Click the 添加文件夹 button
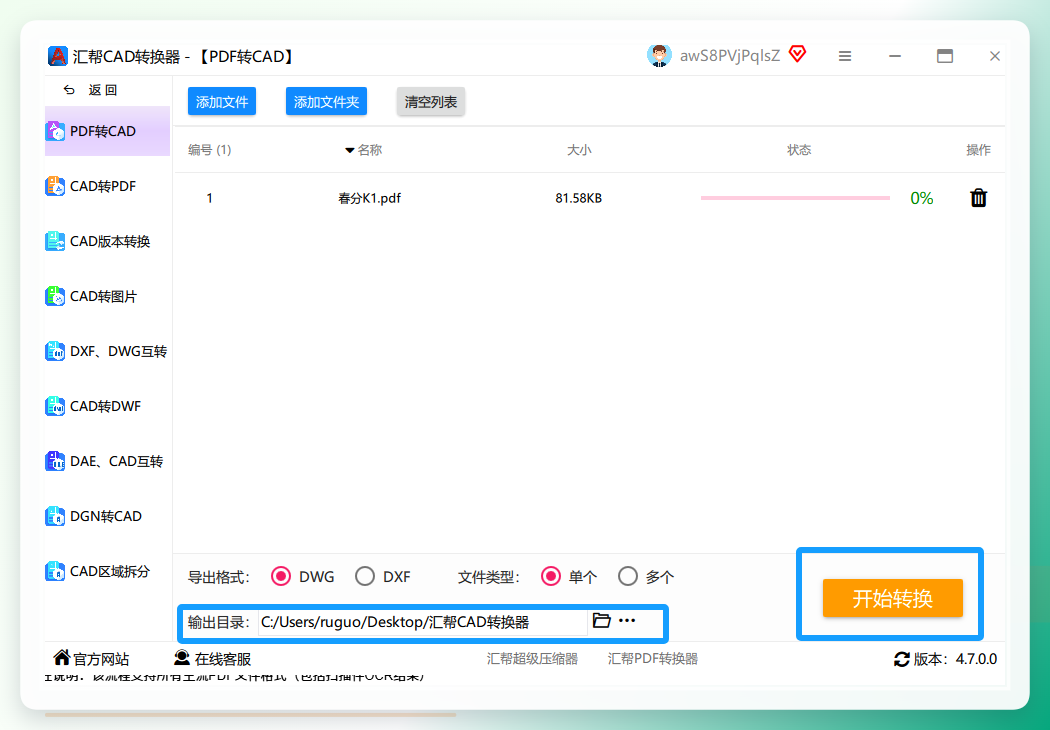Screen dimensions: 1050x730 (x=326, y=101)
